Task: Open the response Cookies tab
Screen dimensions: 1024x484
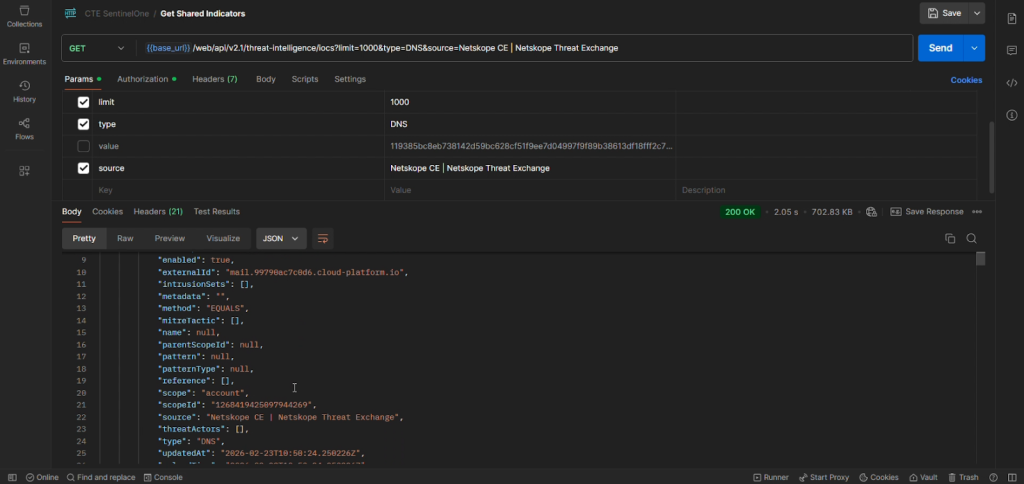Action: [108, 212]
